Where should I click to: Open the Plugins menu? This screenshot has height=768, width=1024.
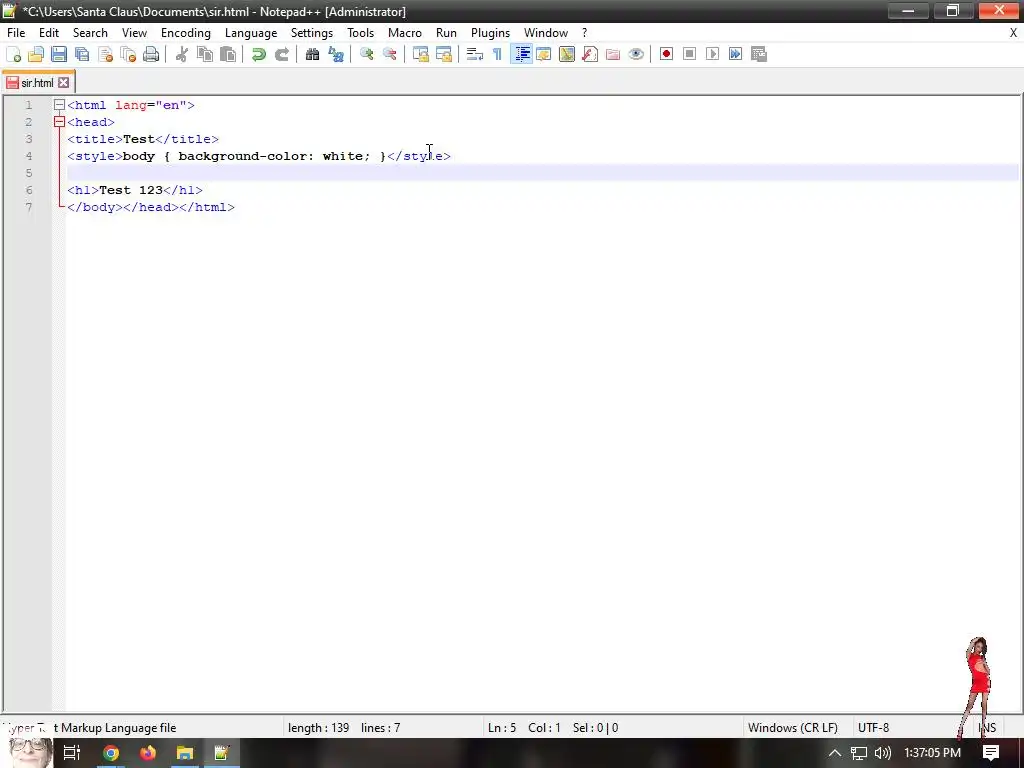(x=490, y=33)
